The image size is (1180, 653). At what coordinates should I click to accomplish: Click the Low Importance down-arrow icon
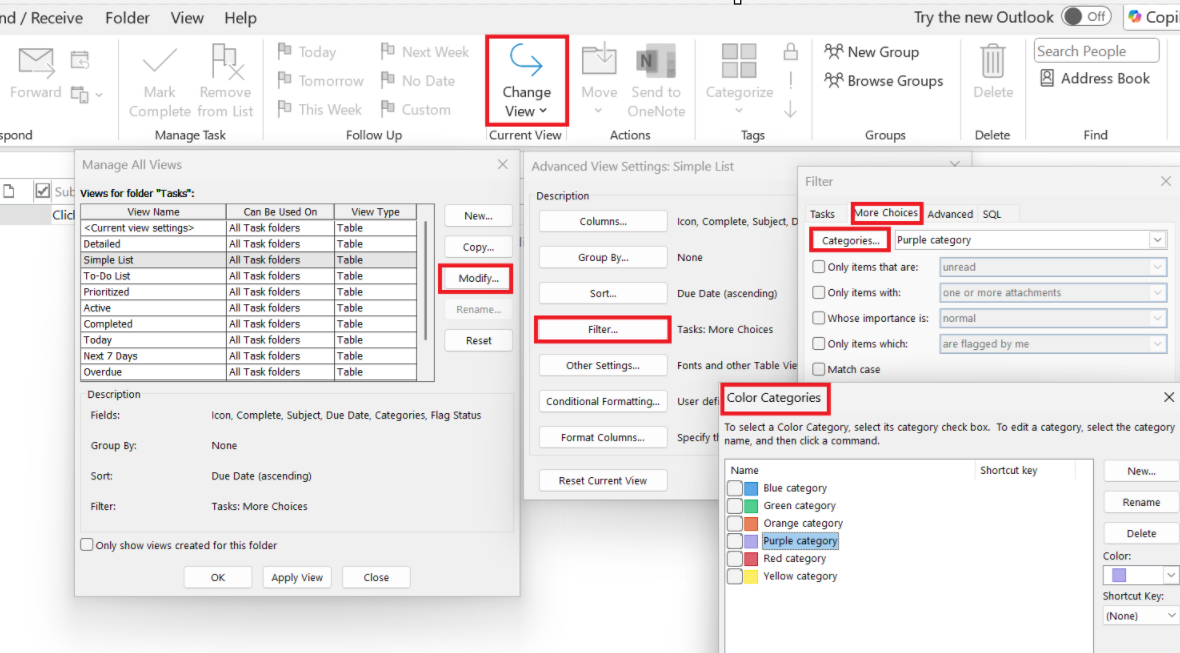[790, 110]
